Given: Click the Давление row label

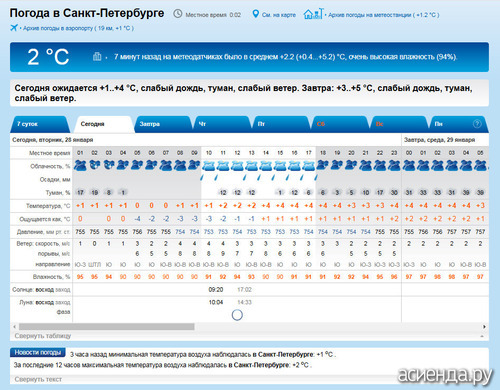Looking at the screenshot, I should tap(45, 232).
